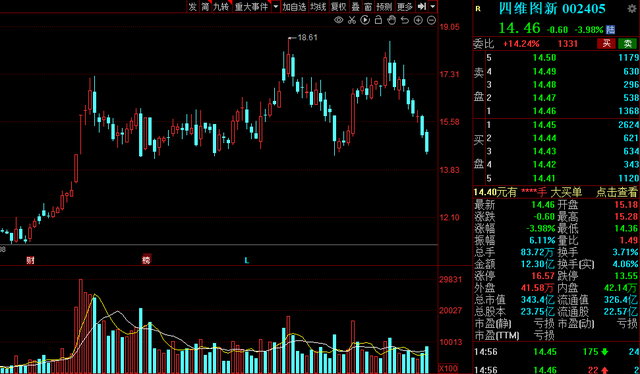Click the red 买 buy button

pyautogui.click(x=607, y=43)
